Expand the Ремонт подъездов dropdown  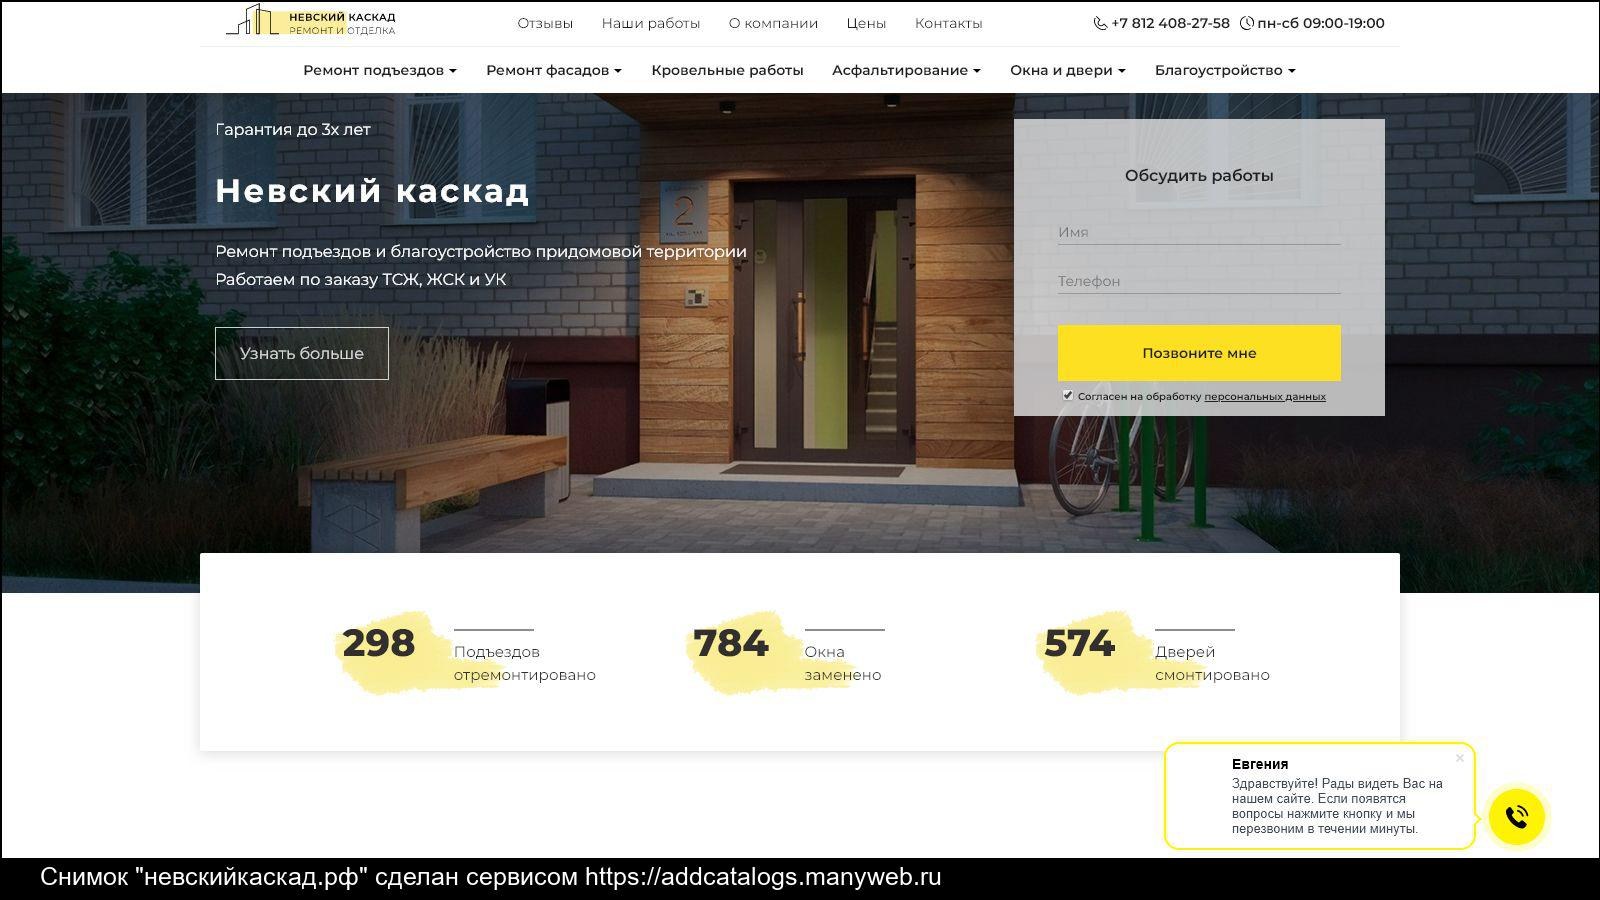click(x=379, y=70)
